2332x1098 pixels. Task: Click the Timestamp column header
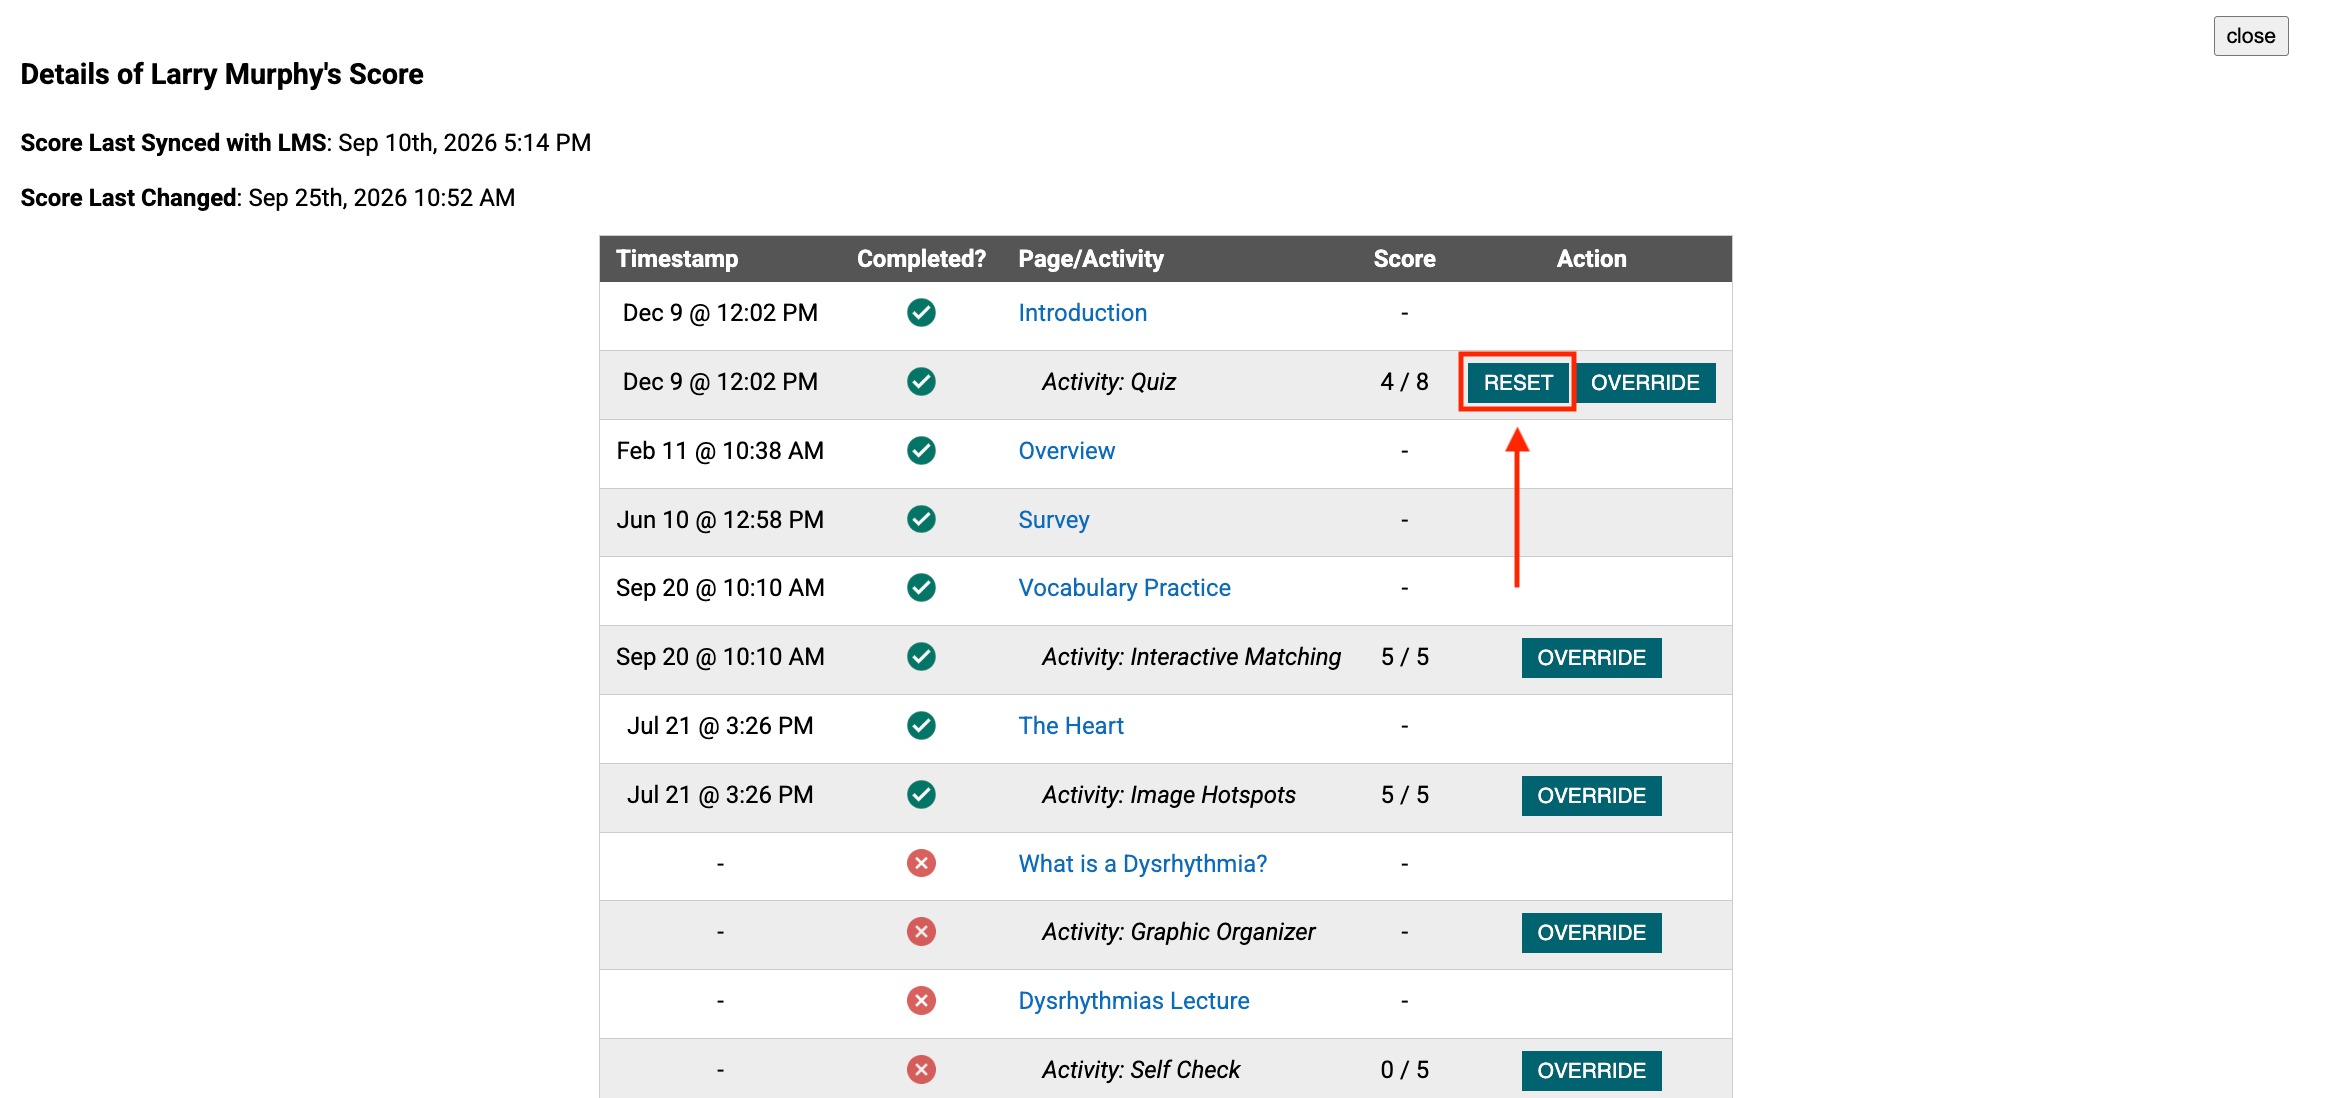677,259
